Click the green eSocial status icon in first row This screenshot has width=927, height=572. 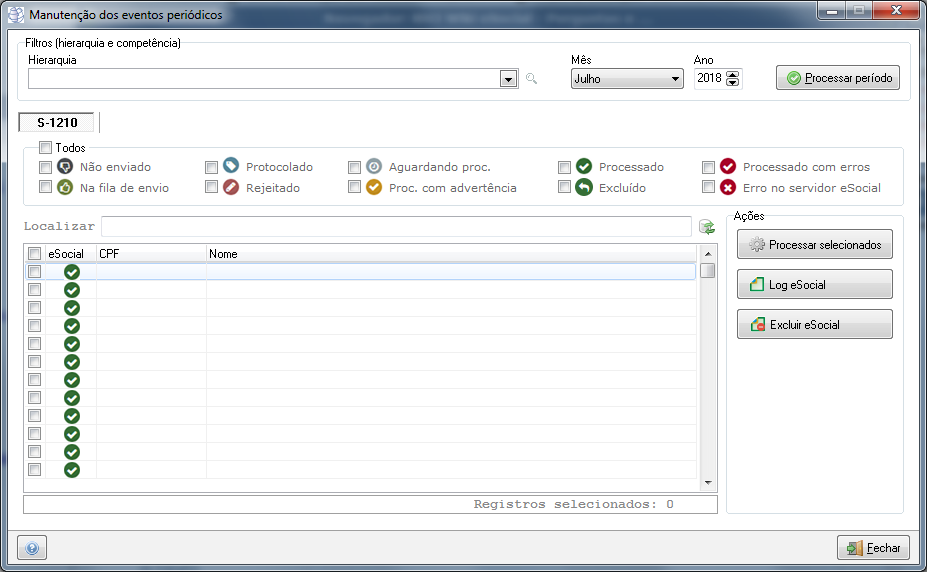point(72,272)
